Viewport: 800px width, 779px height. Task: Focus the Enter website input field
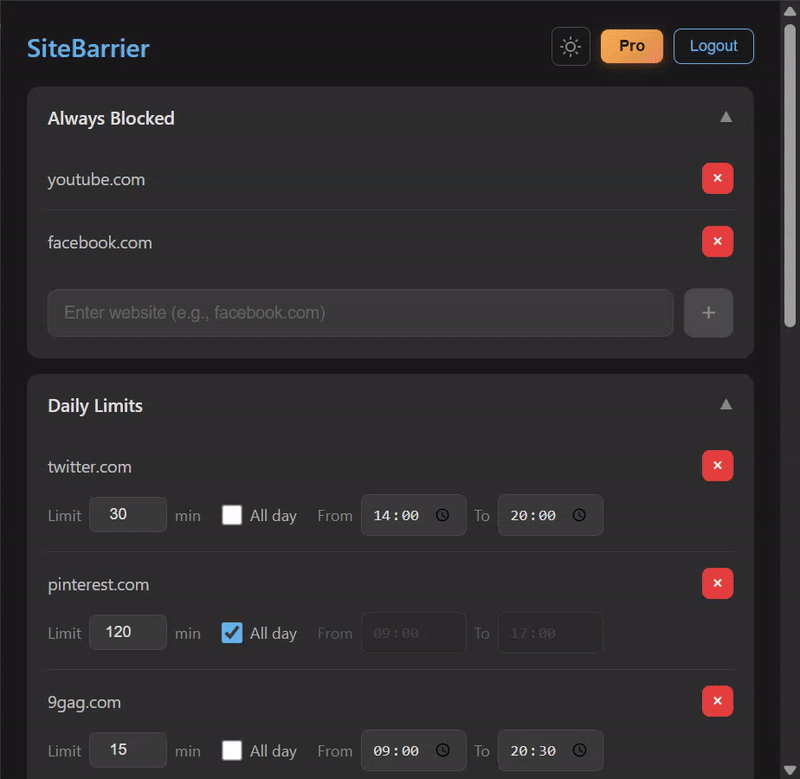pos(360,313)
